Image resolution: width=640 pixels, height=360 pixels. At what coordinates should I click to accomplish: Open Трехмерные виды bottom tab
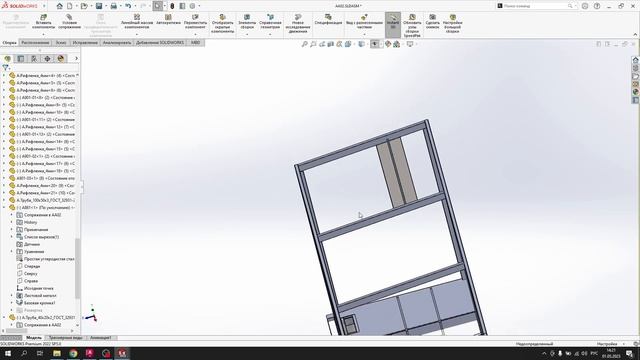(x=65, y=338)
